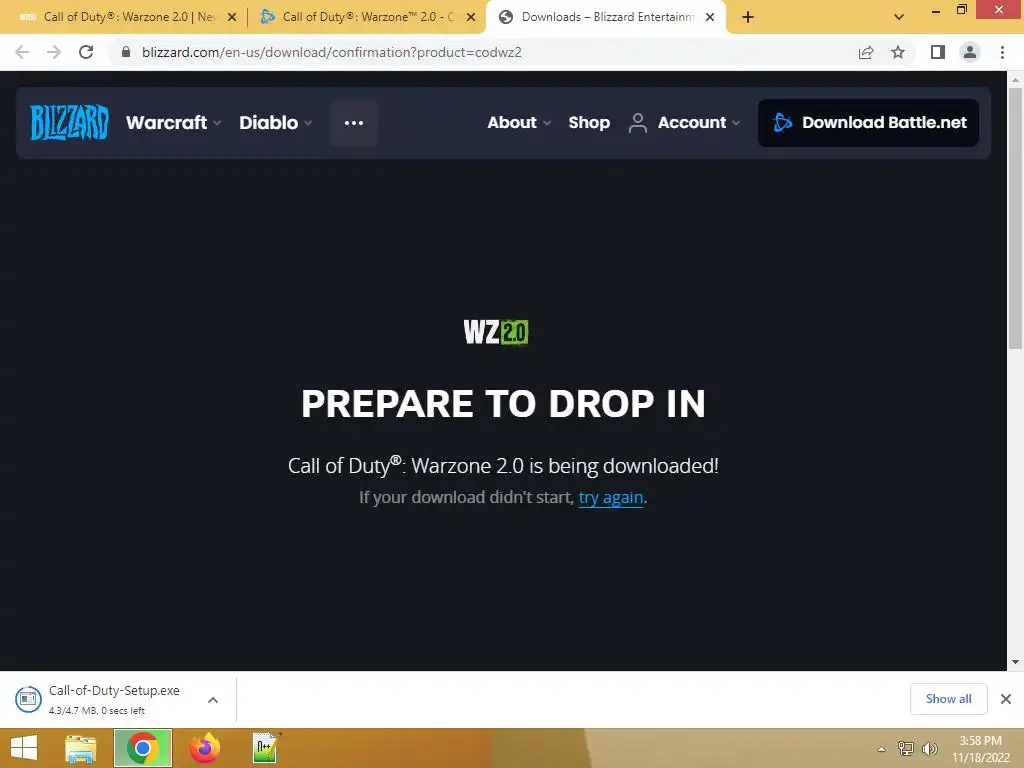The image size is (1024, 768).
Task: Click the address bar URL
Action: pyautogui.click(x=332, y=52)
